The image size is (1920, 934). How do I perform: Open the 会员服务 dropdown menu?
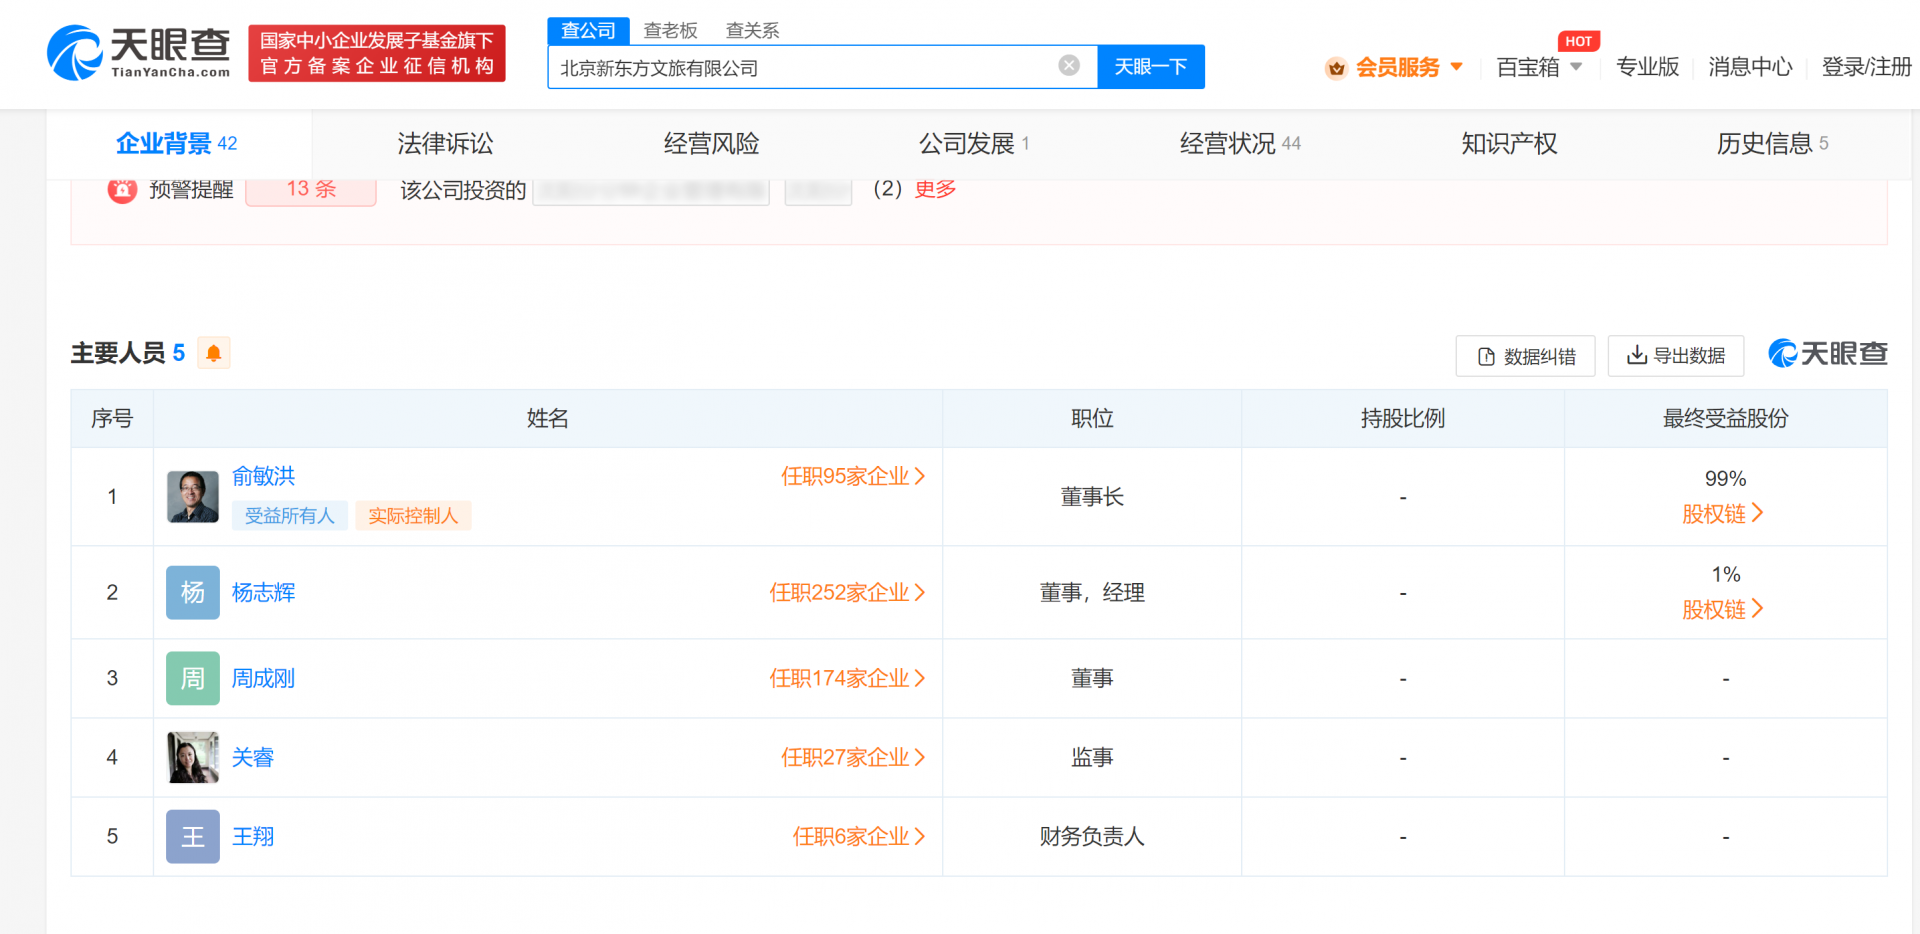pyautogui.click(x=1455, y=67)
